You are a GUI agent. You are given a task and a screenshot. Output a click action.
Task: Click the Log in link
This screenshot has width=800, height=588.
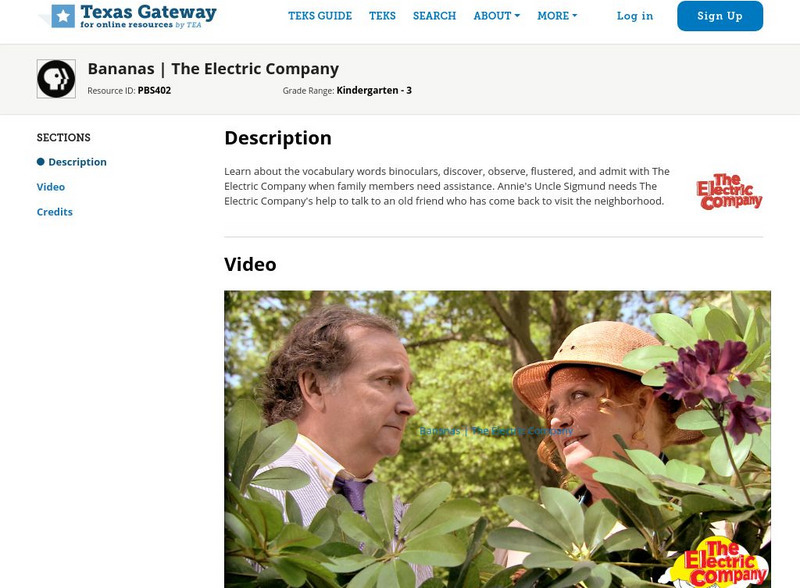(x=635, y=16)
